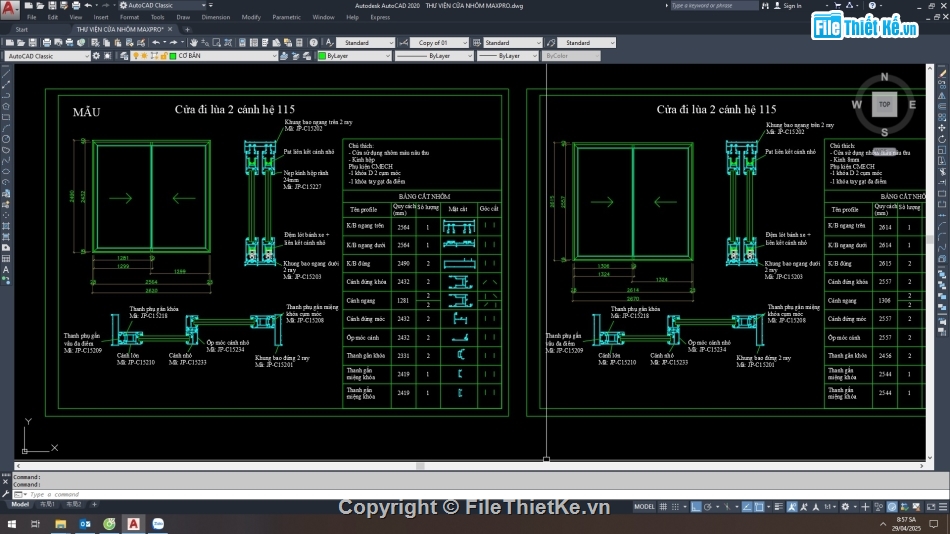This screenshot has height=534, width=950.
Task: Click the Autodesk App Store cart icon
Action: [x=838, y=5]
